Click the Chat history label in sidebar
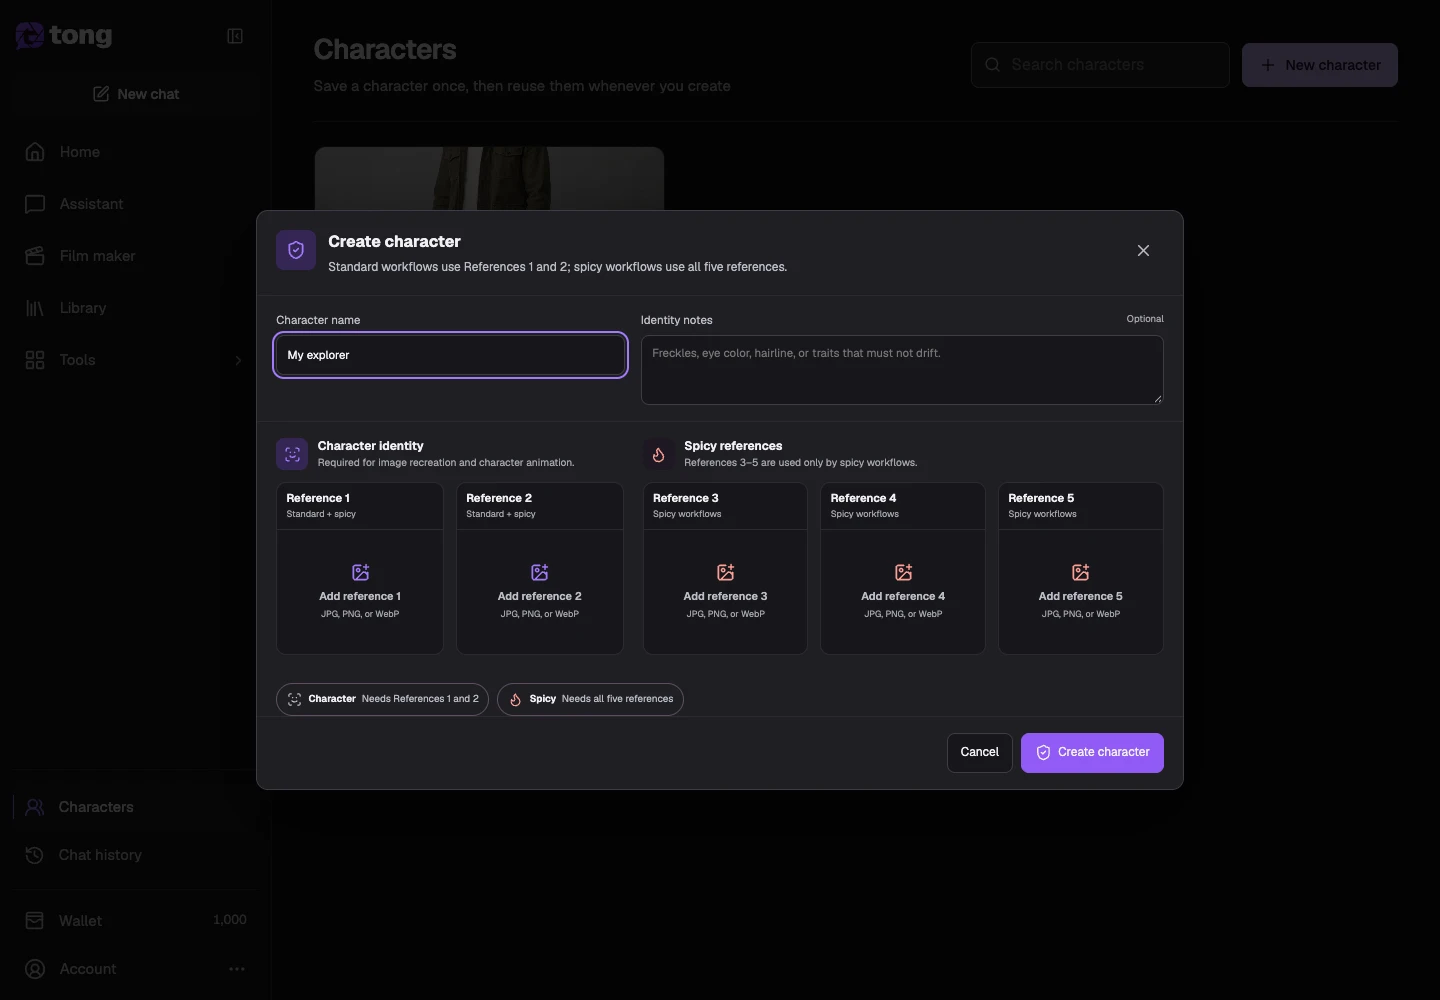The width and height of the screenshot is (1440, 1000). (100, 855)
